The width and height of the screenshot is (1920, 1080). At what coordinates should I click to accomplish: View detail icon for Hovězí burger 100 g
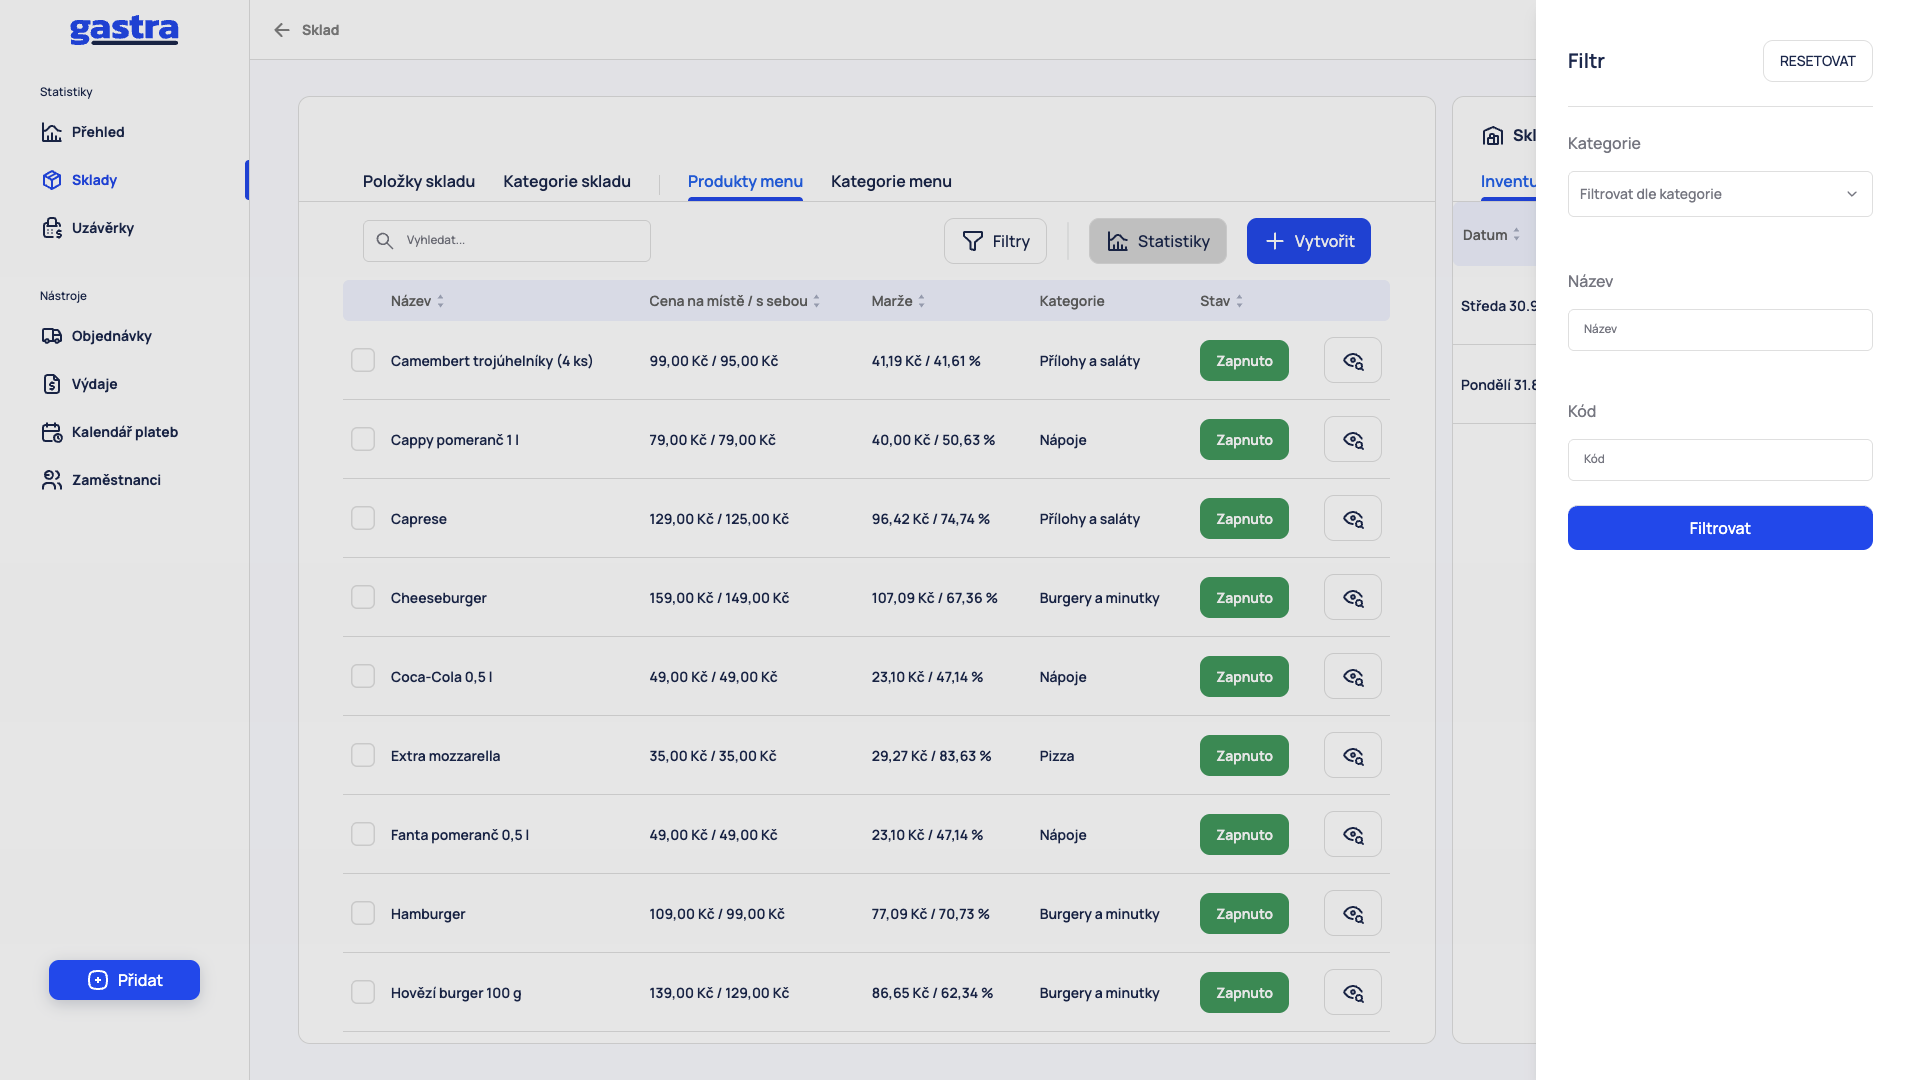pyautogui.click(x=1353, y=993)
